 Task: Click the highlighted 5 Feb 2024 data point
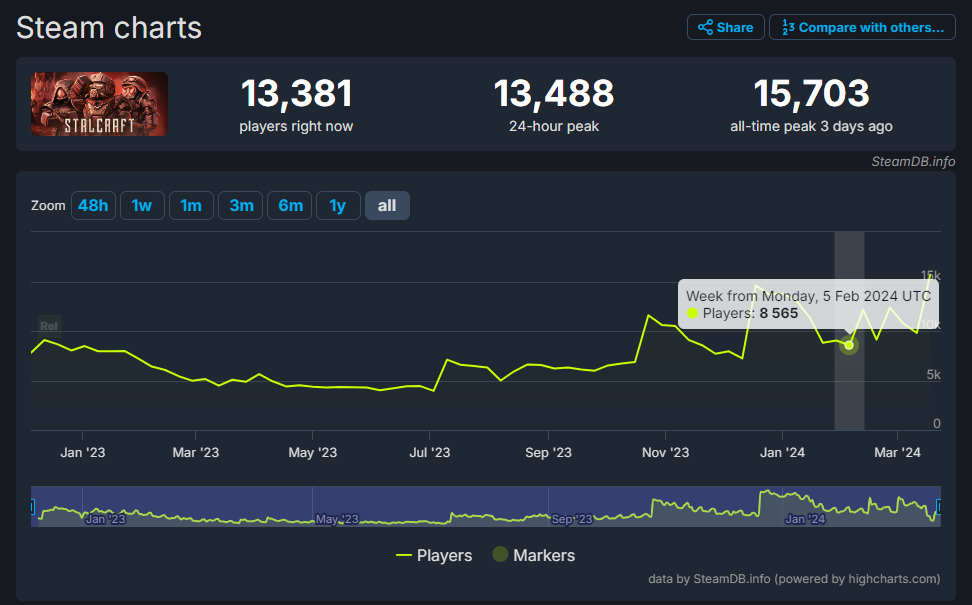pyautogui.click(x=849, y=345)
